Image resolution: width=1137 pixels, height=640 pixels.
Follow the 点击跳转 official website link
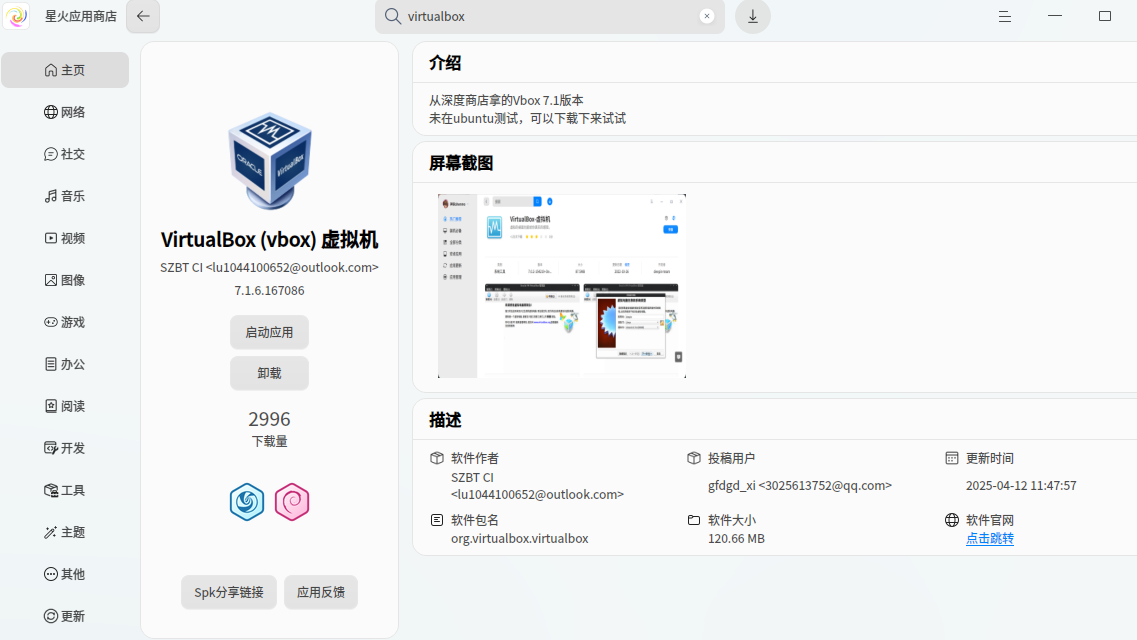[x=990, y=539]
